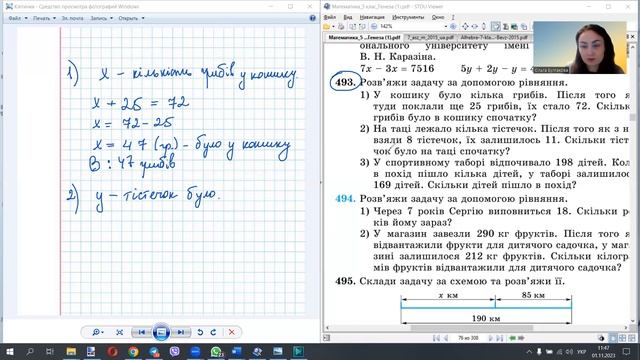Open Инструменты menu in STDU Viewer

tap(408, 17)
